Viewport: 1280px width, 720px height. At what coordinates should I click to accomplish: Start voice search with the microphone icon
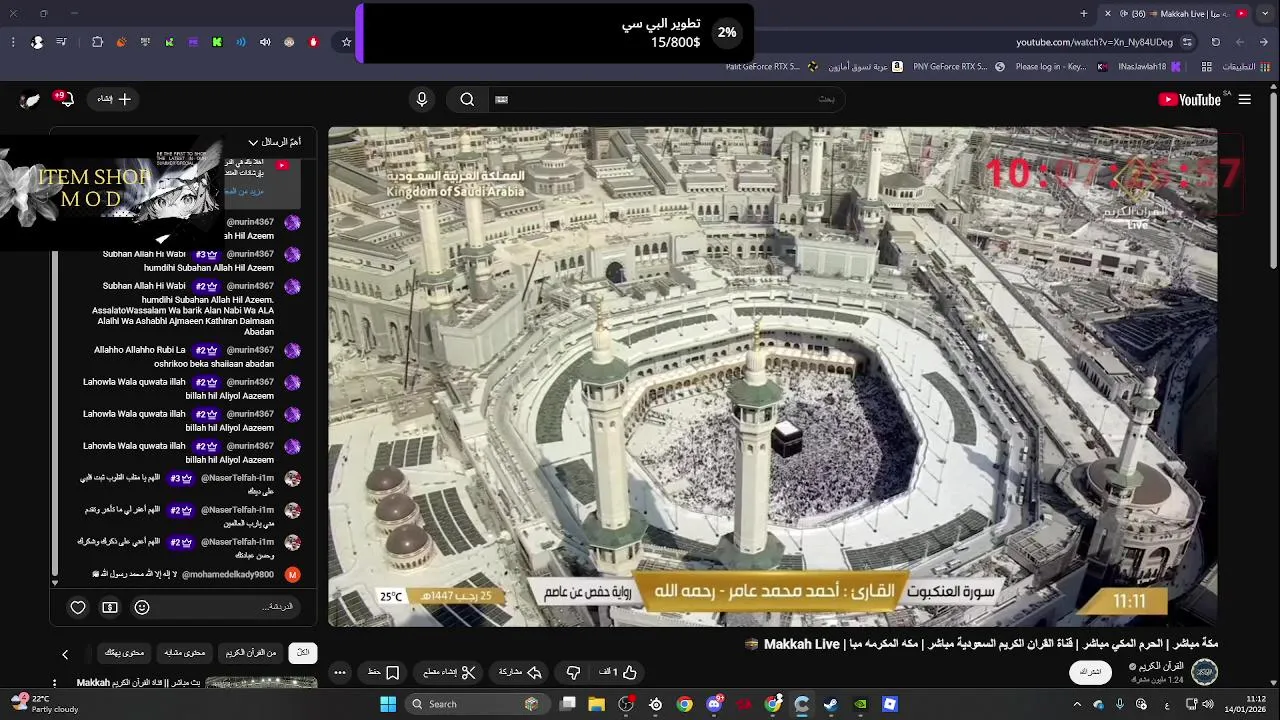click(x=422, y=99)
